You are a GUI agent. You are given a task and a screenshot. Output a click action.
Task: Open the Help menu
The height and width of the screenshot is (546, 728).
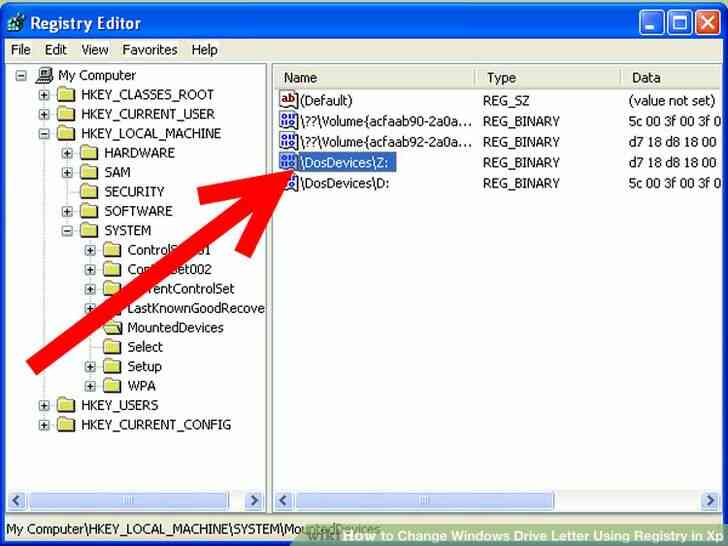204,50
